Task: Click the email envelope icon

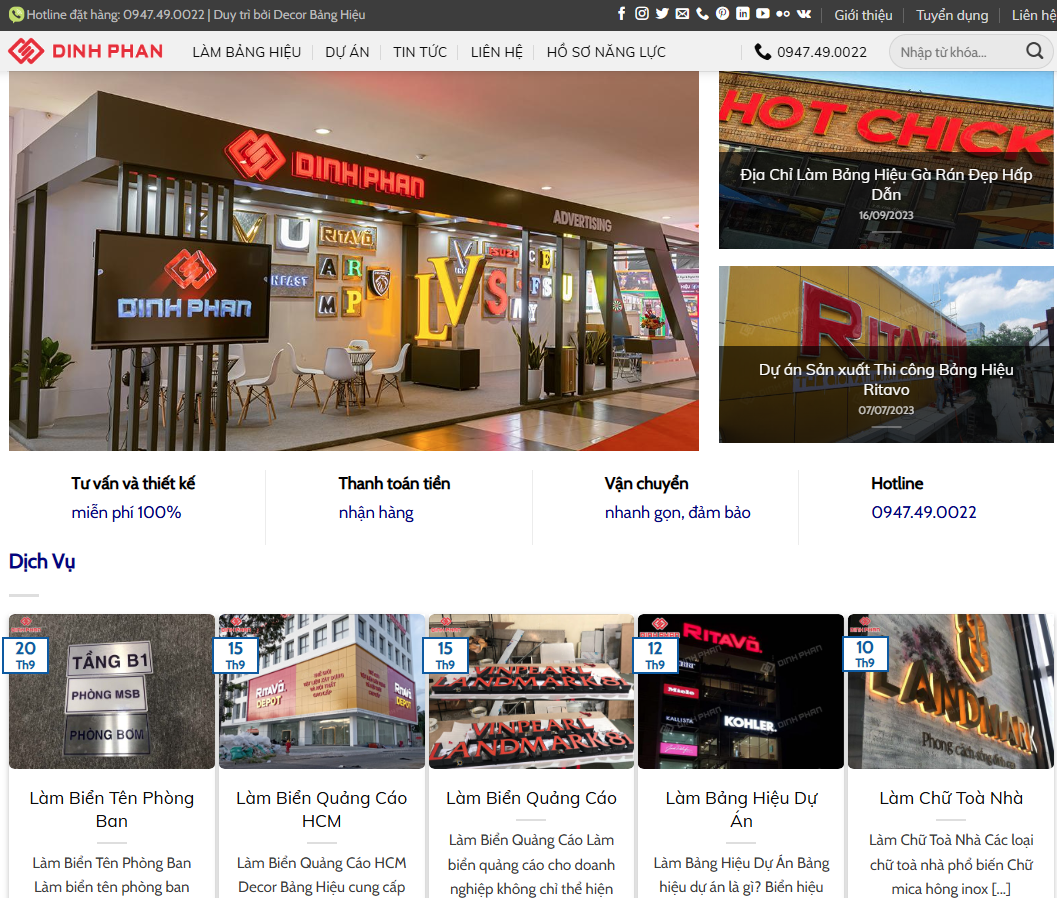Action: coord(682,13)
